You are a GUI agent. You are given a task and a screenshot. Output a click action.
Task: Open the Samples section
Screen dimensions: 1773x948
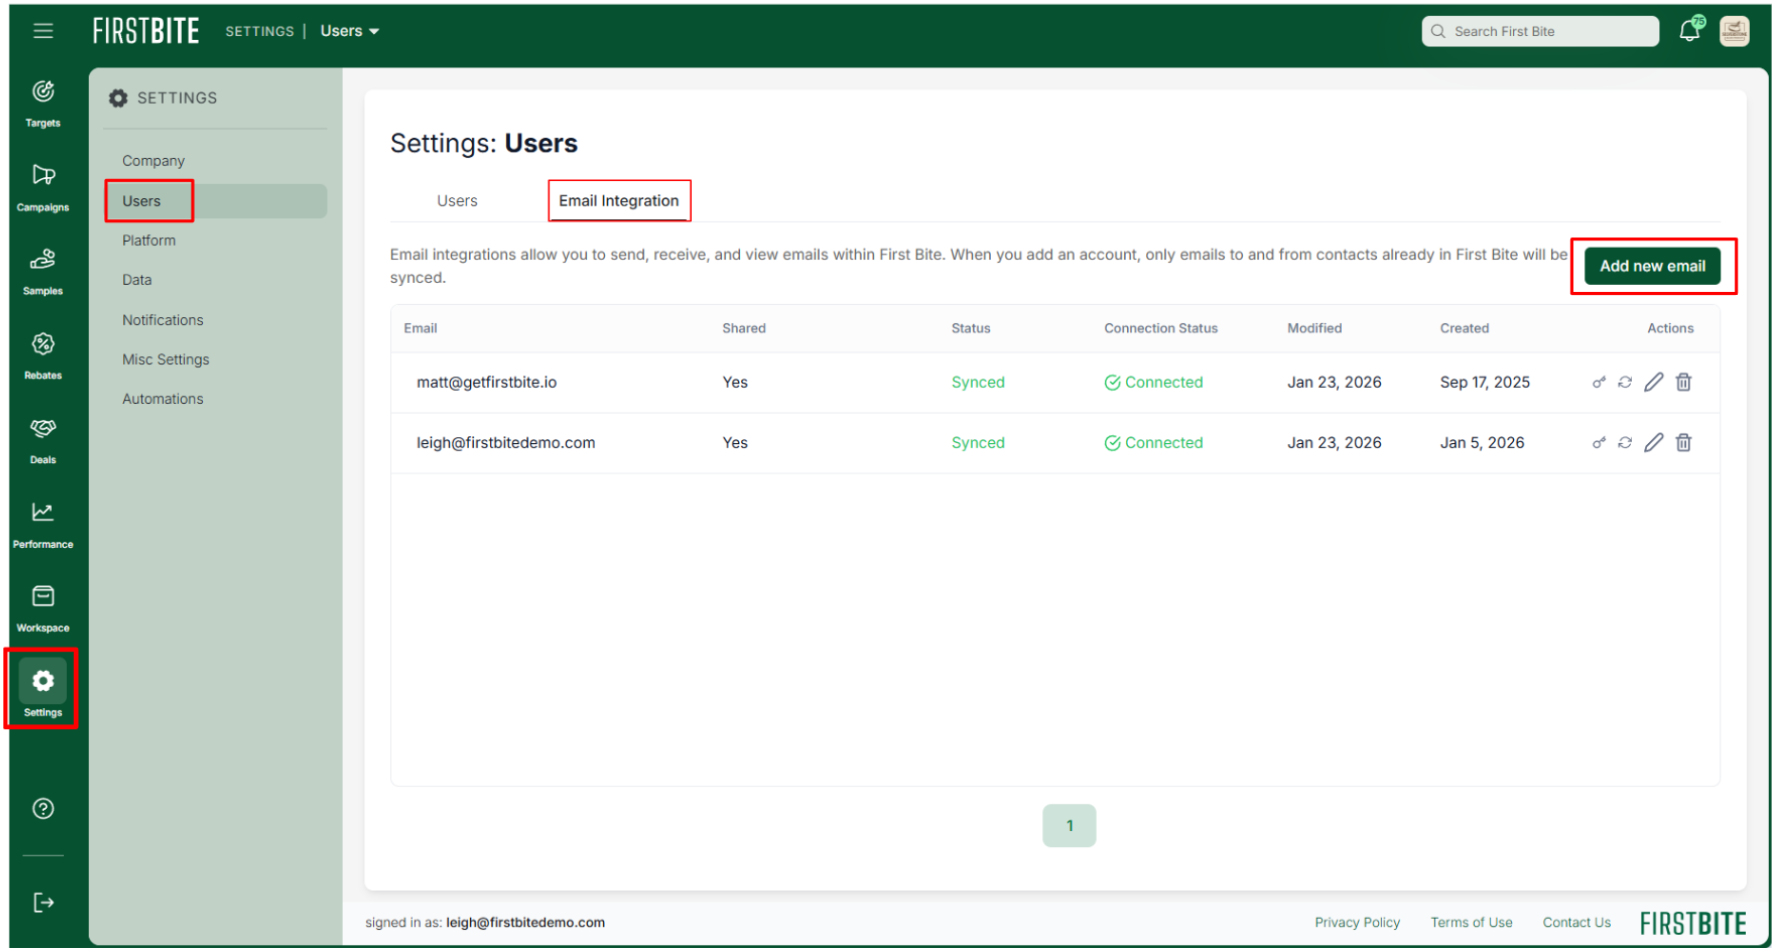point(43,271)
